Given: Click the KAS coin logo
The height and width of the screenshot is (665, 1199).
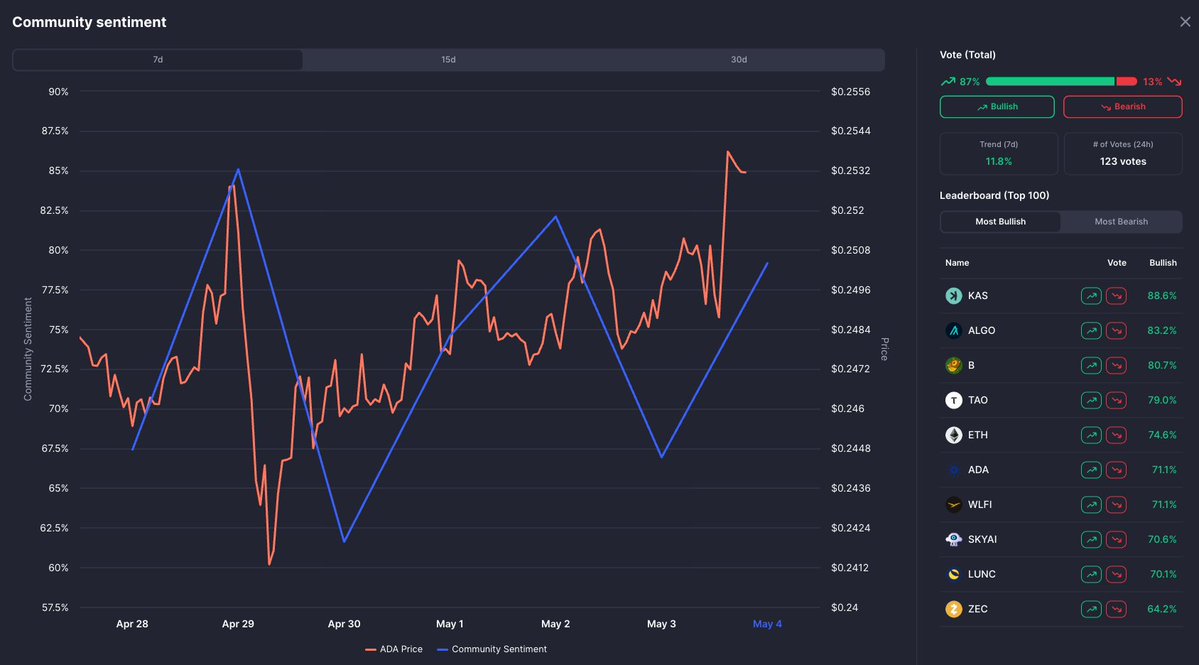Looking at the screenshot, I should tap(954, 296).
